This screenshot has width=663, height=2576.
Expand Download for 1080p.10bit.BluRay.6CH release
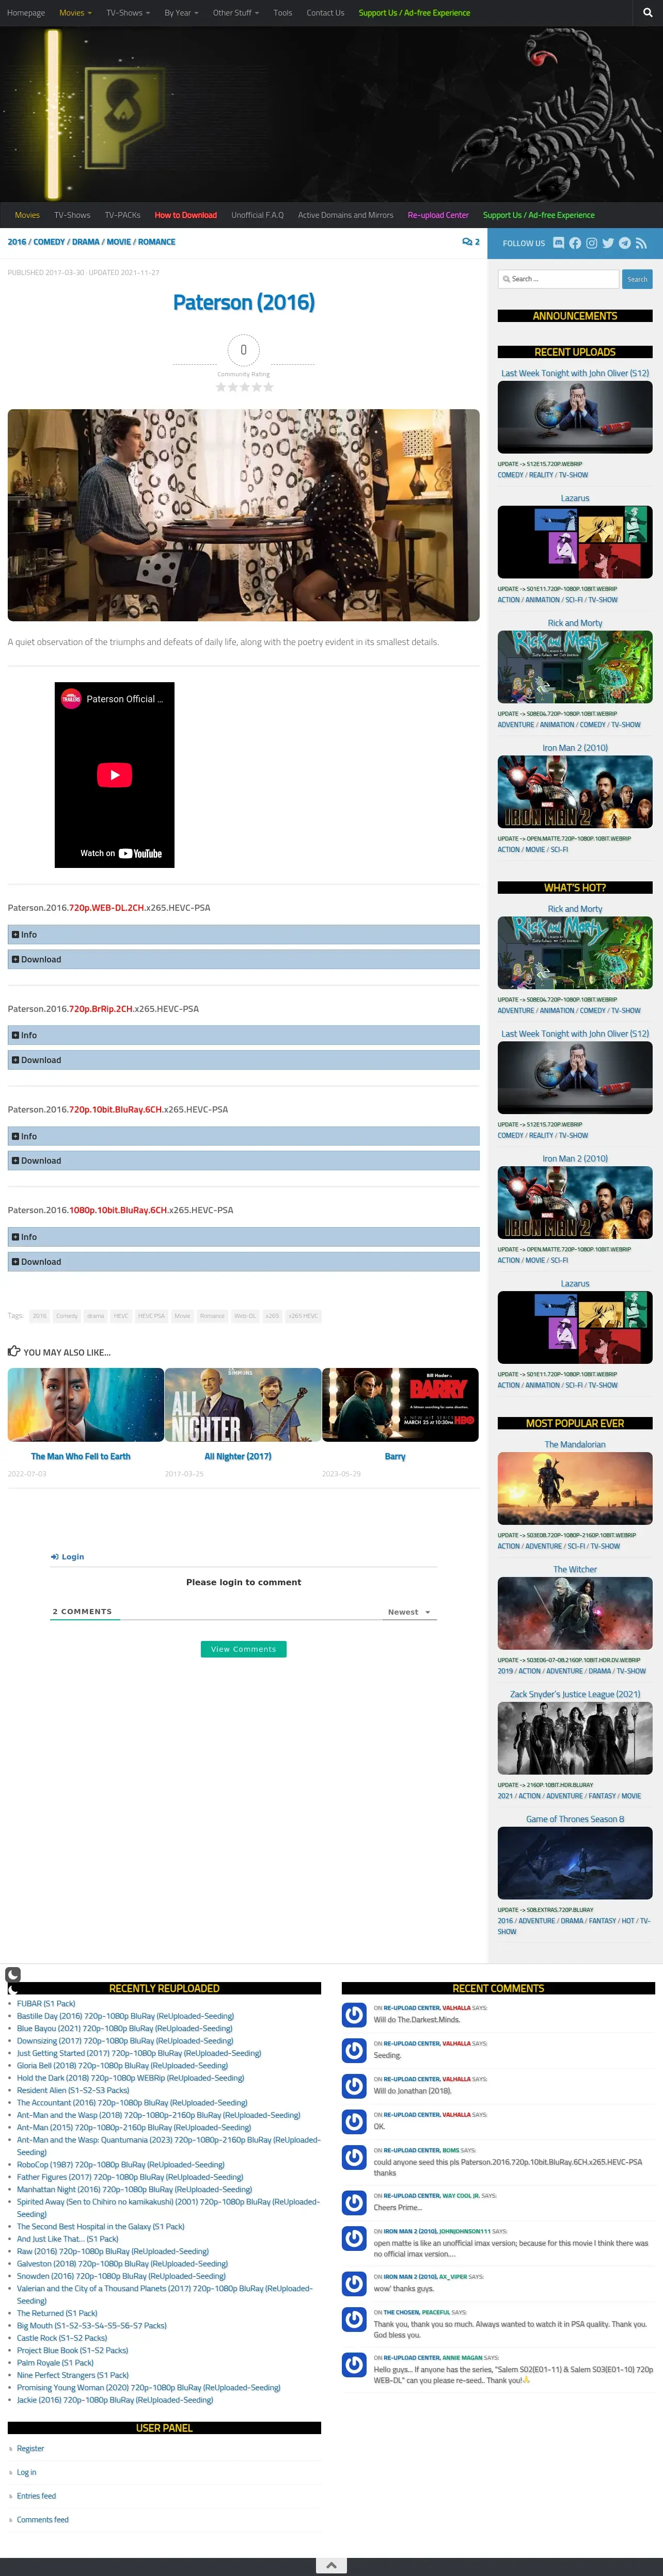(x=244, y=1262)
